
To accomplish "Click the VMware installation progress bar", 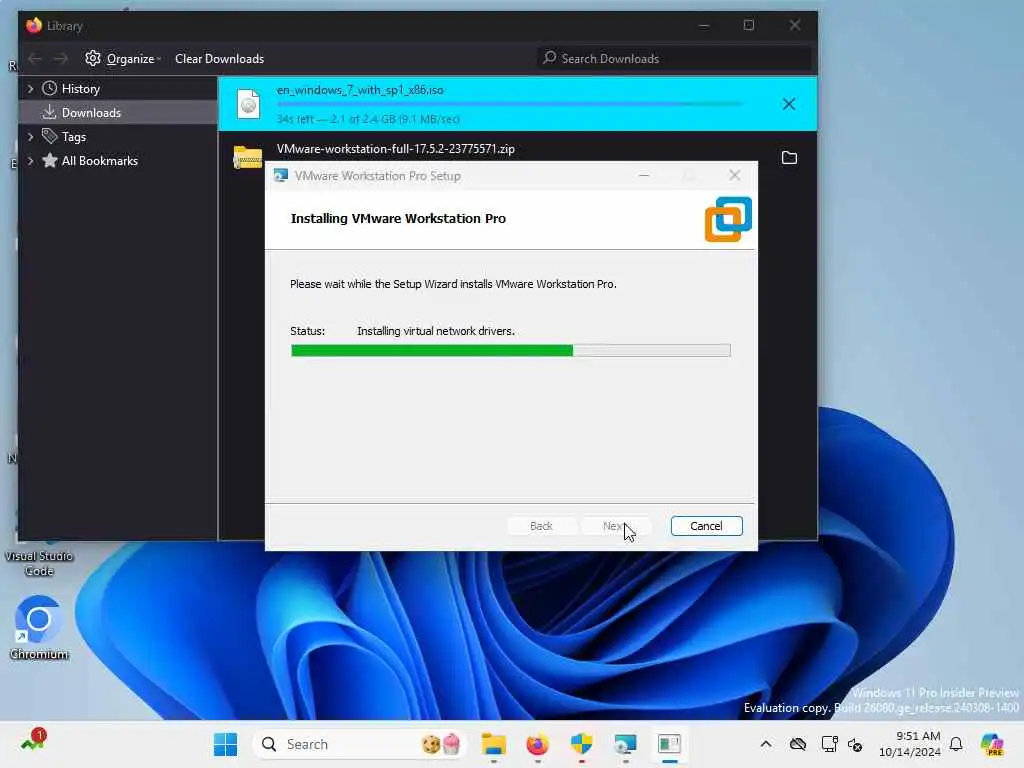I will (511, 351).
